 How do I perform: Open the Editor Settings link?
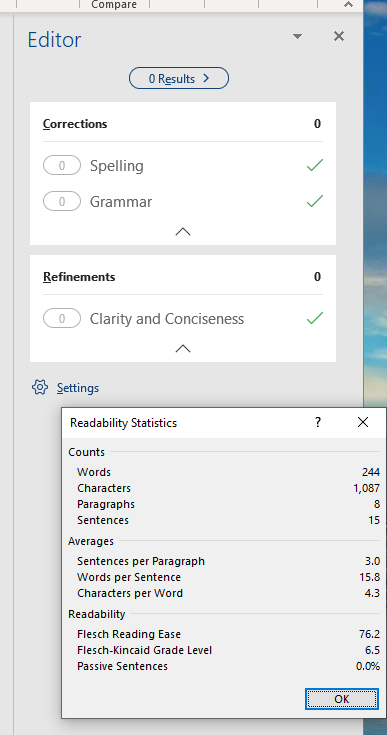tap(78, 388)
